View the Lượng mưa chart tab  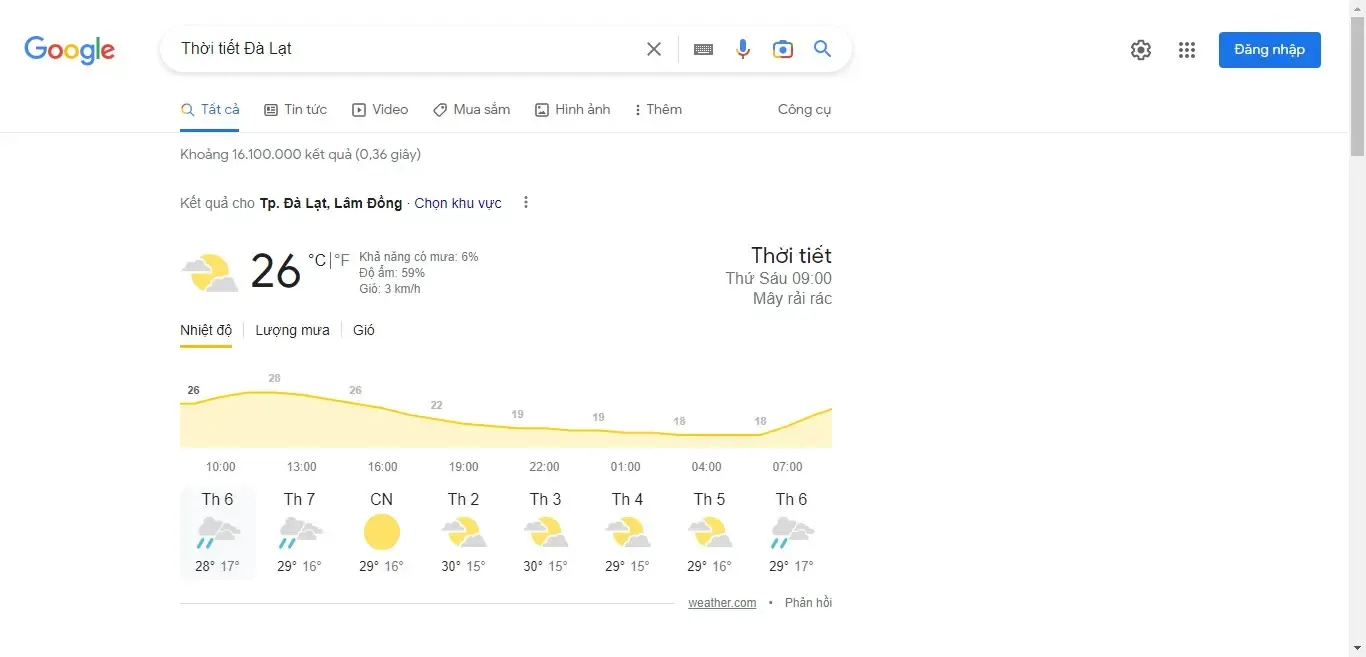292,330
